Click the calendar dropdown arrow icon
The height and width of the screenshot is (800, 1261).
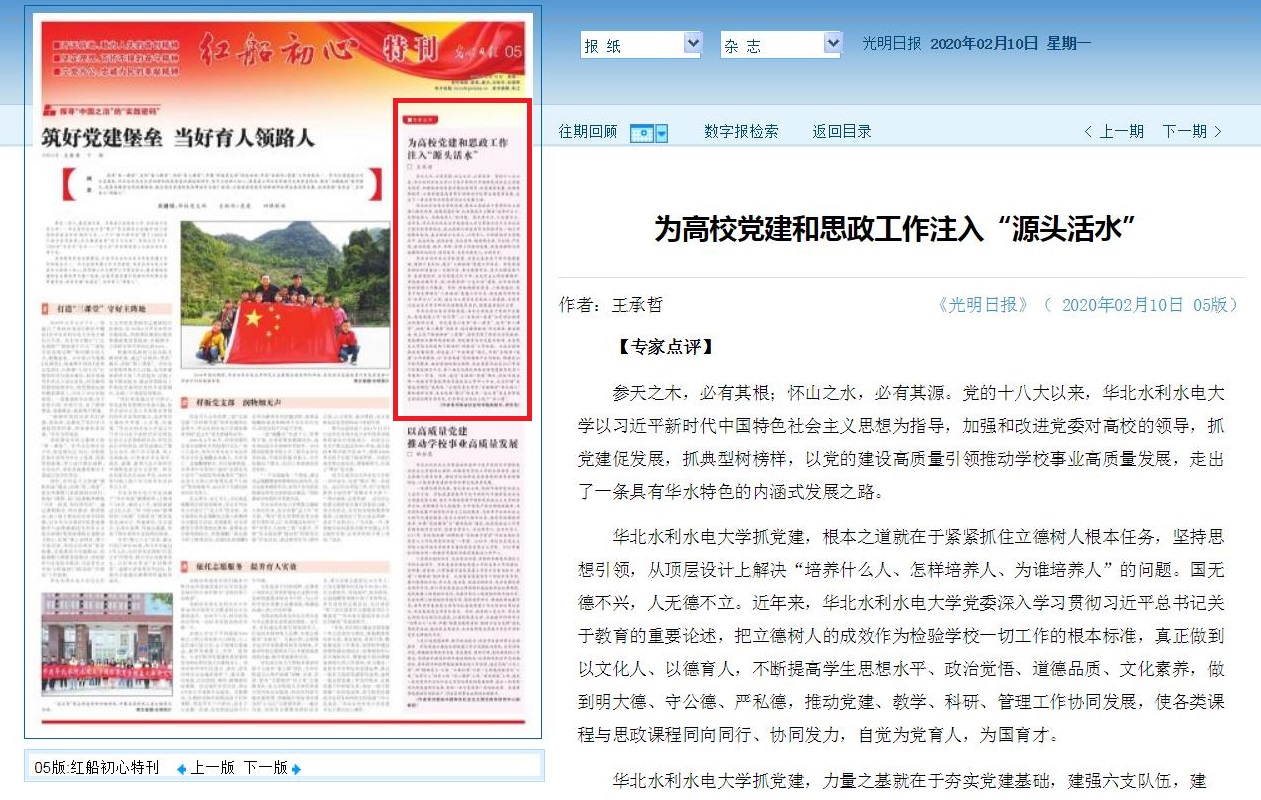point(660,133)
